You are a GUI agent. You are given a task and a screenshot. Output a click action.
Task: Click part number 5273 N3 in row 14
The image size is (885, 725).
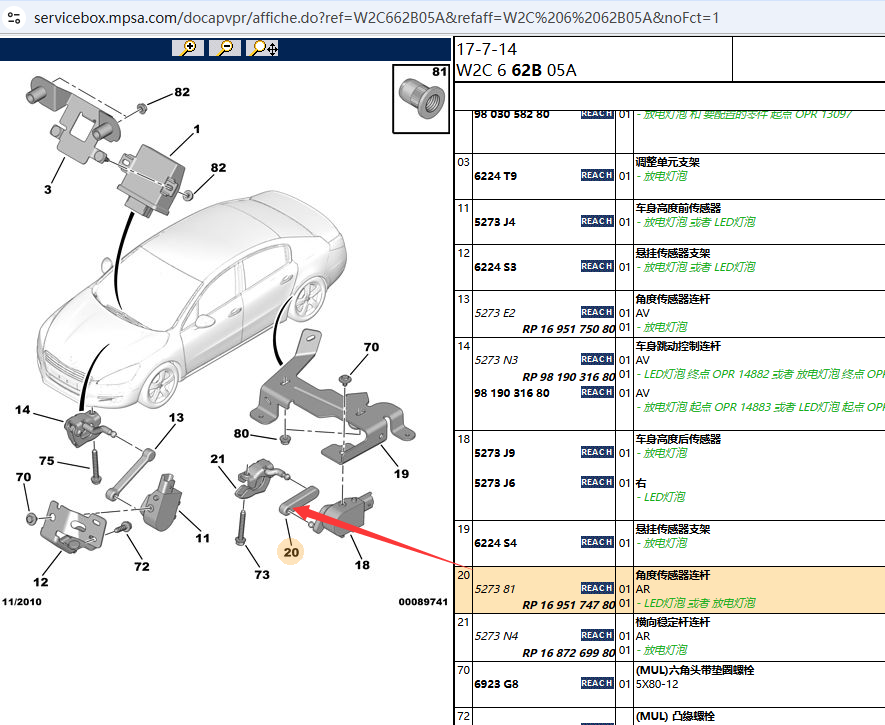pos(496,360)
